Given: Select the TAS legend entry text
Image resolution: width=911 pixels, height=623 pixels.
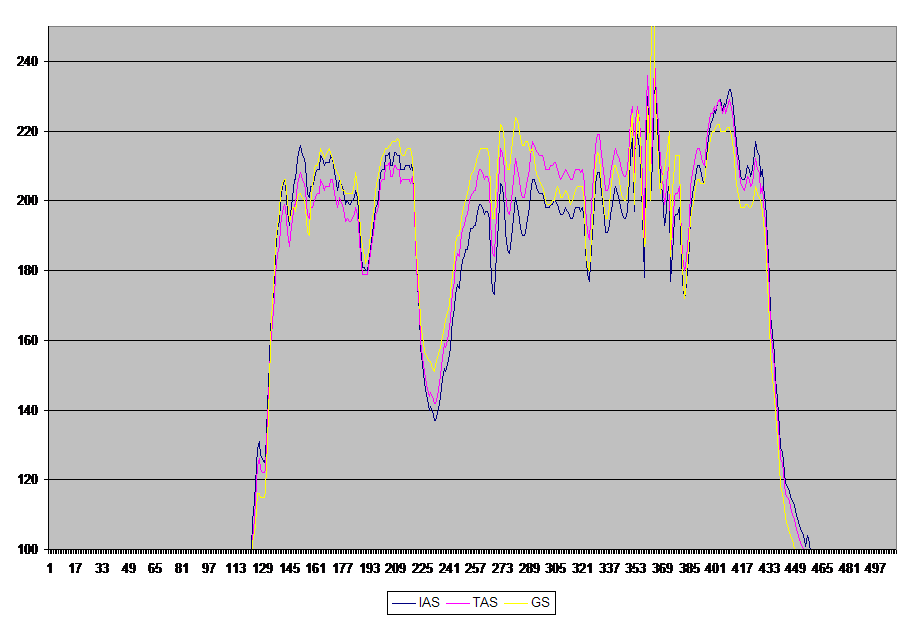Looking at the screenshot, I should [x=485, y=603].
